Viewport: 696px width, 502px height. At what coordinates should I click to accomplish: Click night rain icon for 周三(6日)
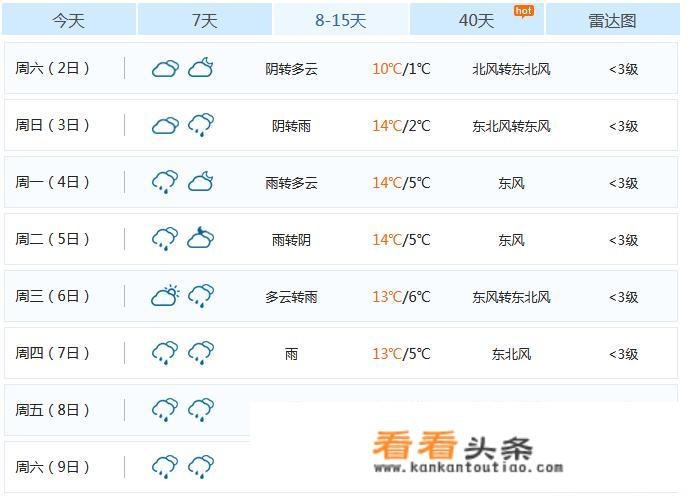[201, 296]
